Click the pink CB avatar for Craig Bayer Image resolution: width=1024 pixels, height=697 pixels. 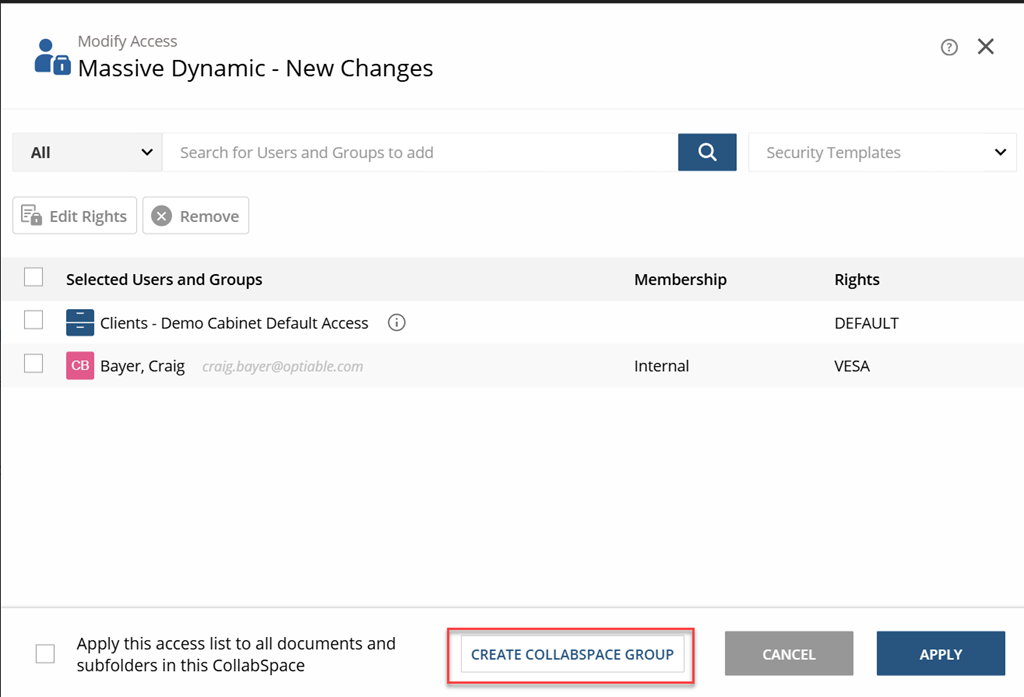[80, 366]
